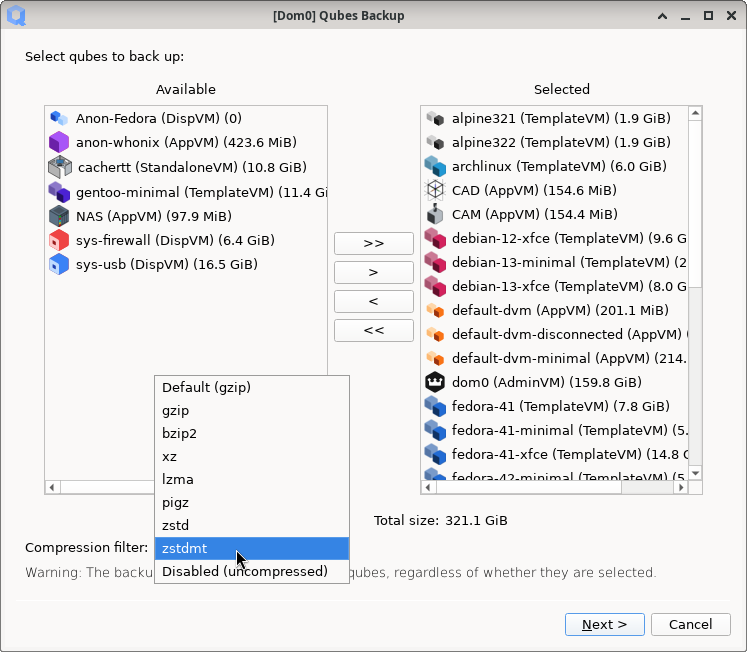This screenshot has width=747, height=652.
Task: Shade window with title bar up arrow
Action: click(662, 16)
